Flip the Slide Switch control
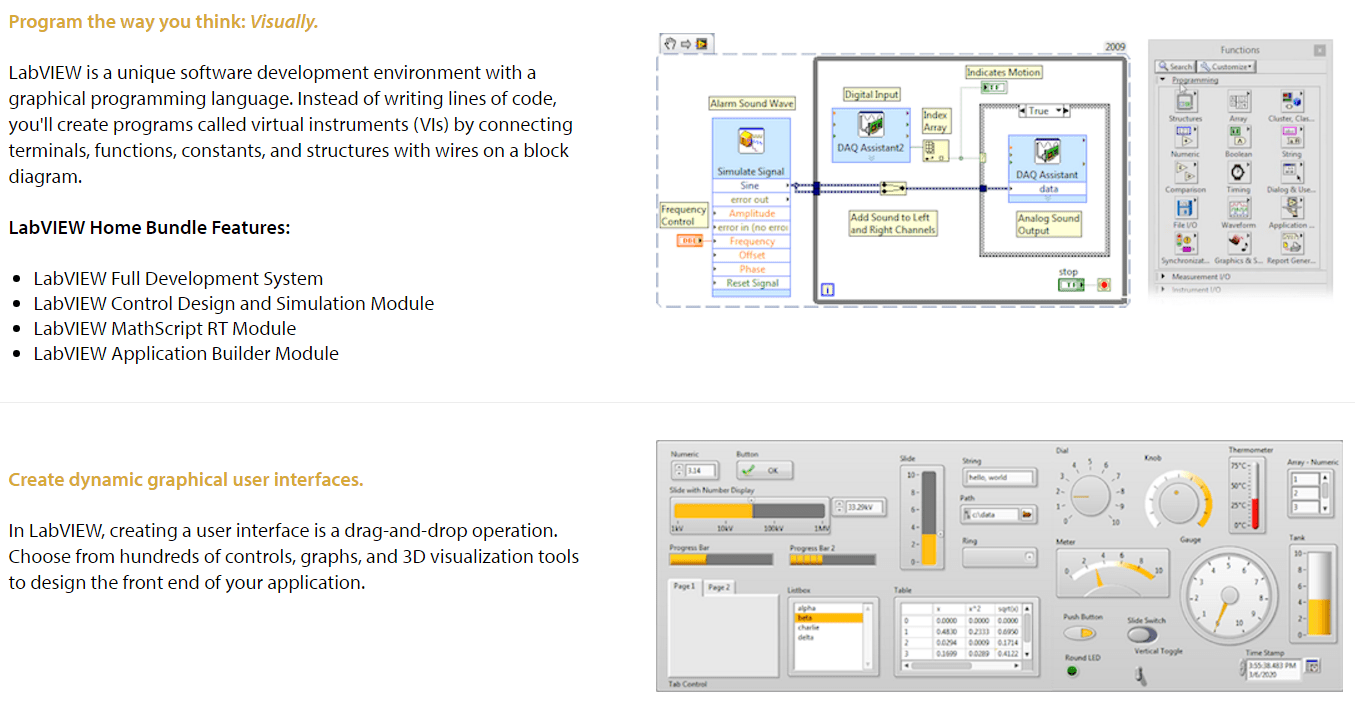The image size is (1359, 706). pos(1142,635)
